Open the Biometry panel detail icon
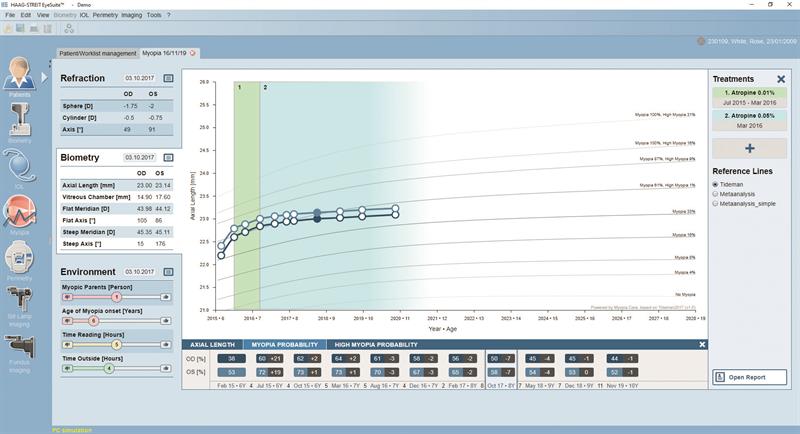This screenshot has width=800, height=434. click(x=168, y=158)
